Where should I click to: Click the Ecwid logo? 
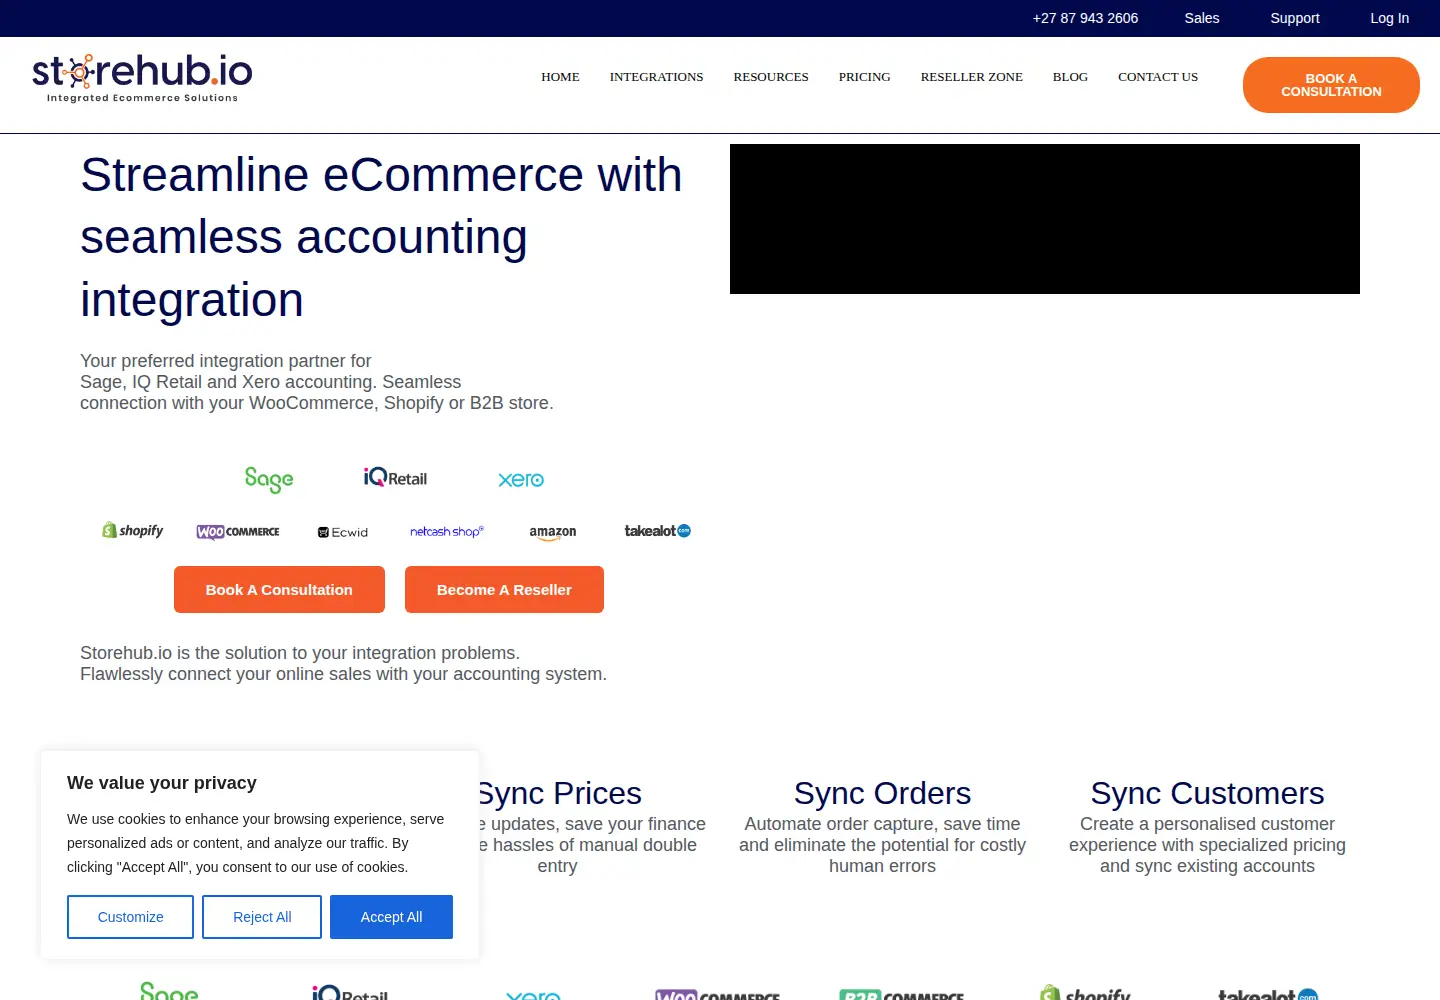click(343, 532)
